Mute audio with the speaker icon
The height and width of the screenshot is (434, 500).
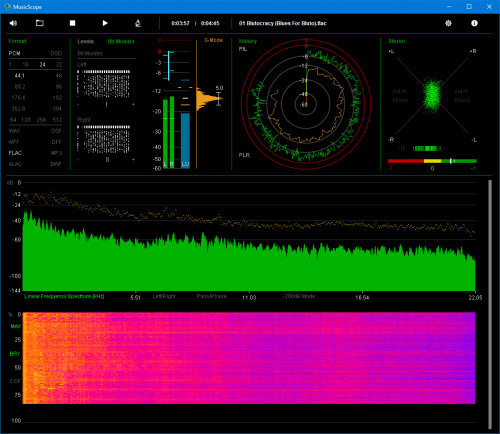click(13, 23)
